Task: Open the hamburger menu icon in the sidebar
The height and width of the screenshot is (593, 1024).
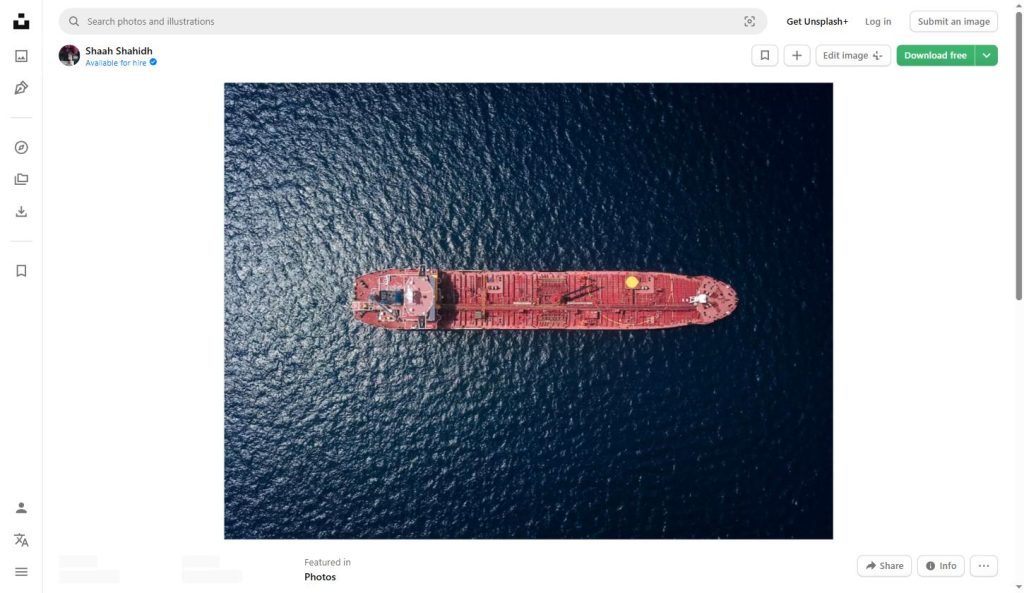Action: click(x=21, y=572)
